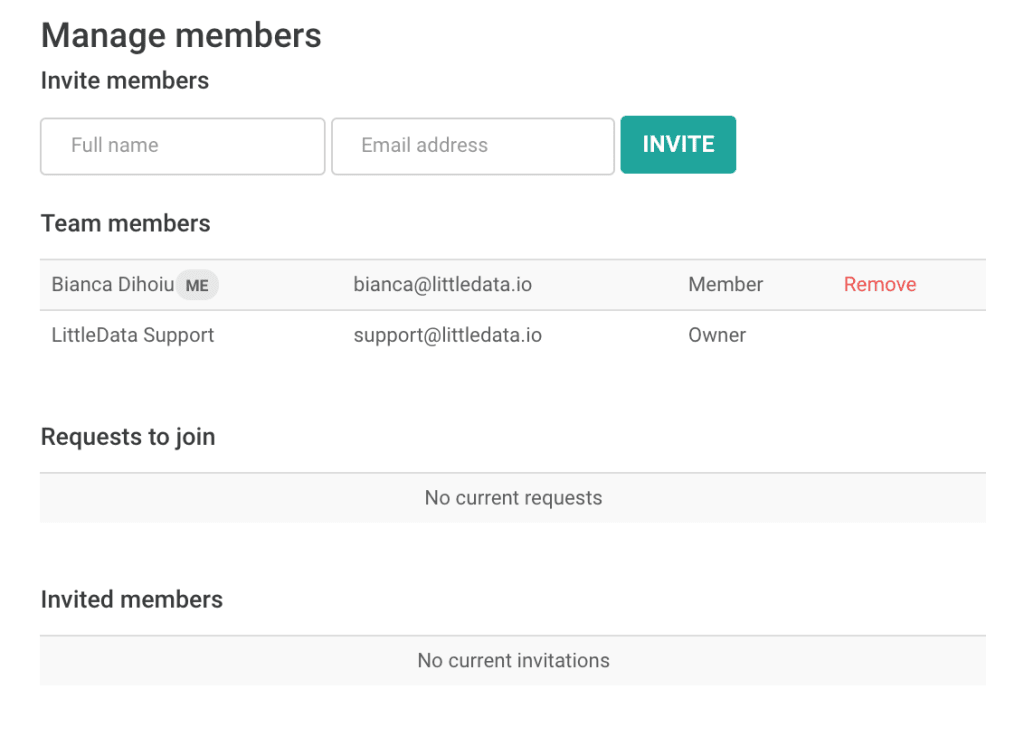Click the No current invitations row

click(513, 660)
